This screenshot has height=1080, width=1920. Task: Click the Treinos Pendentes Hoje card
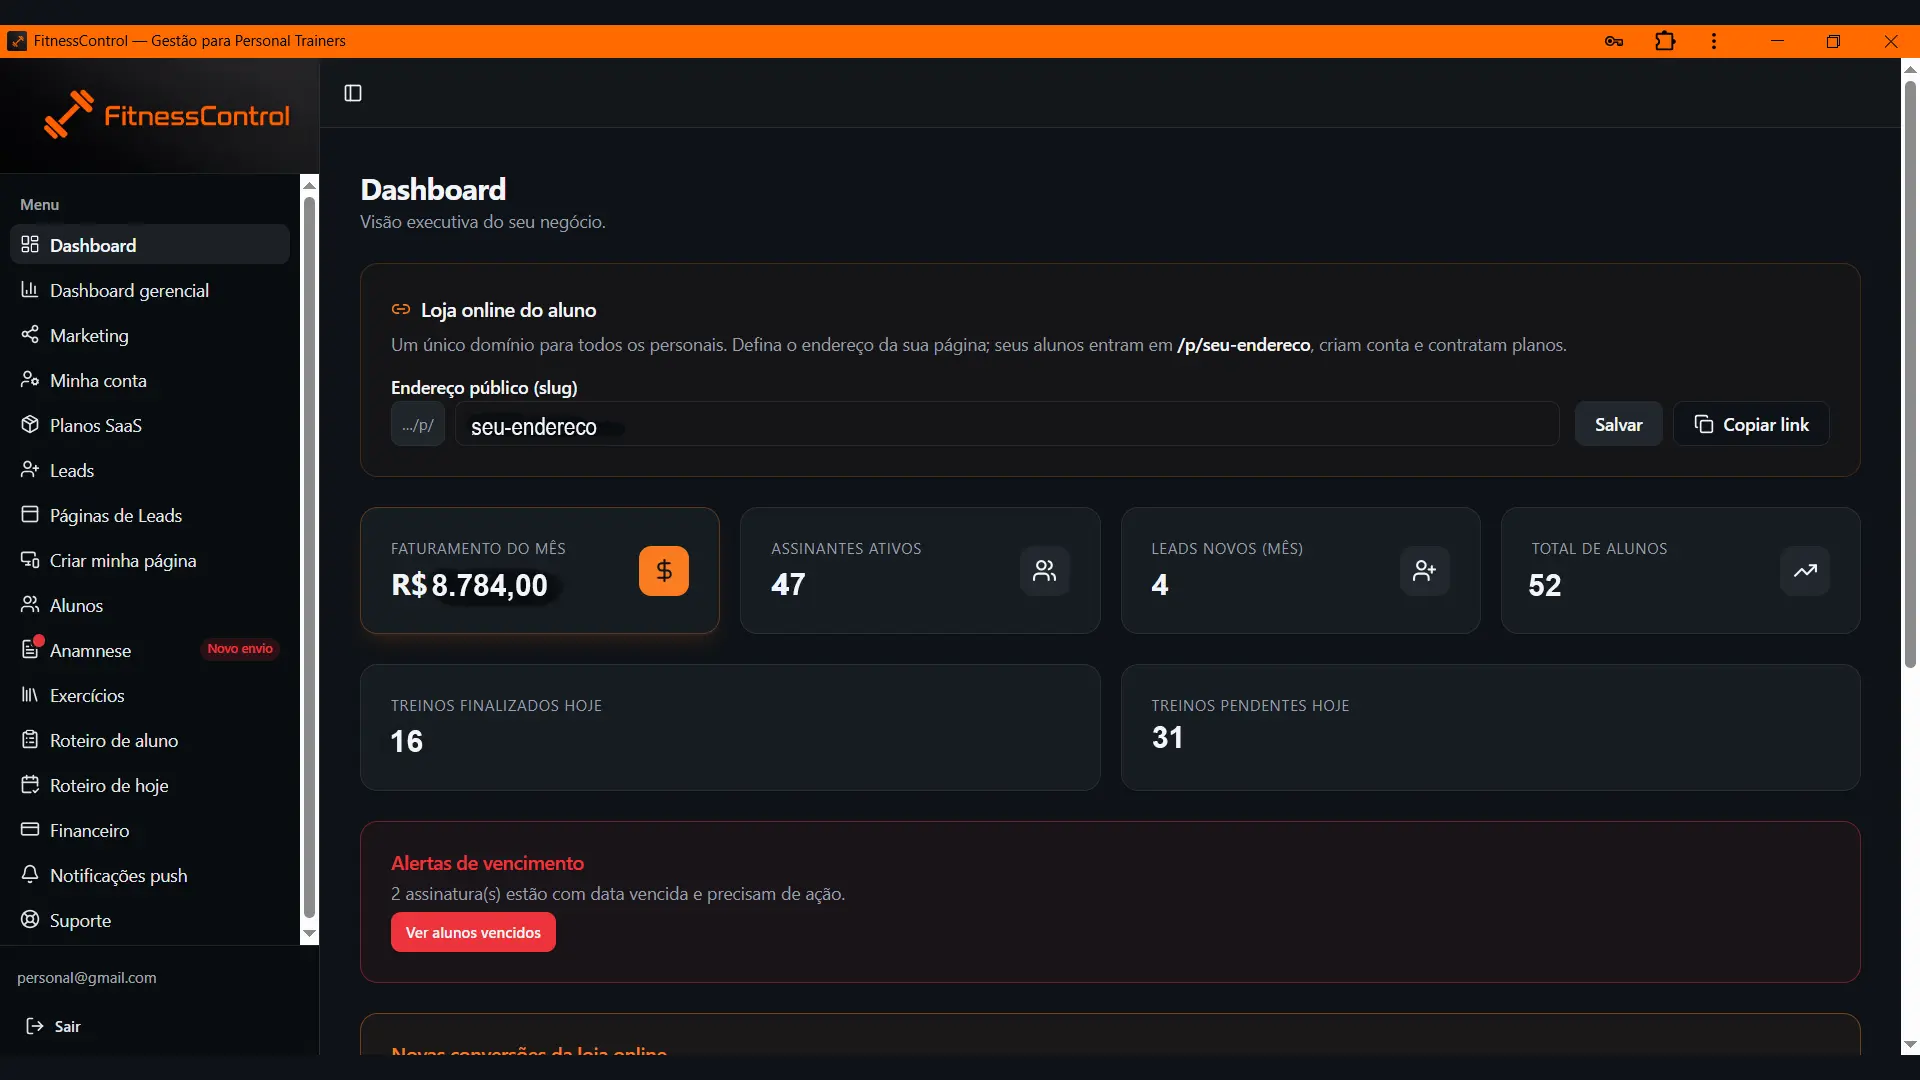(x=1490, y=727)
